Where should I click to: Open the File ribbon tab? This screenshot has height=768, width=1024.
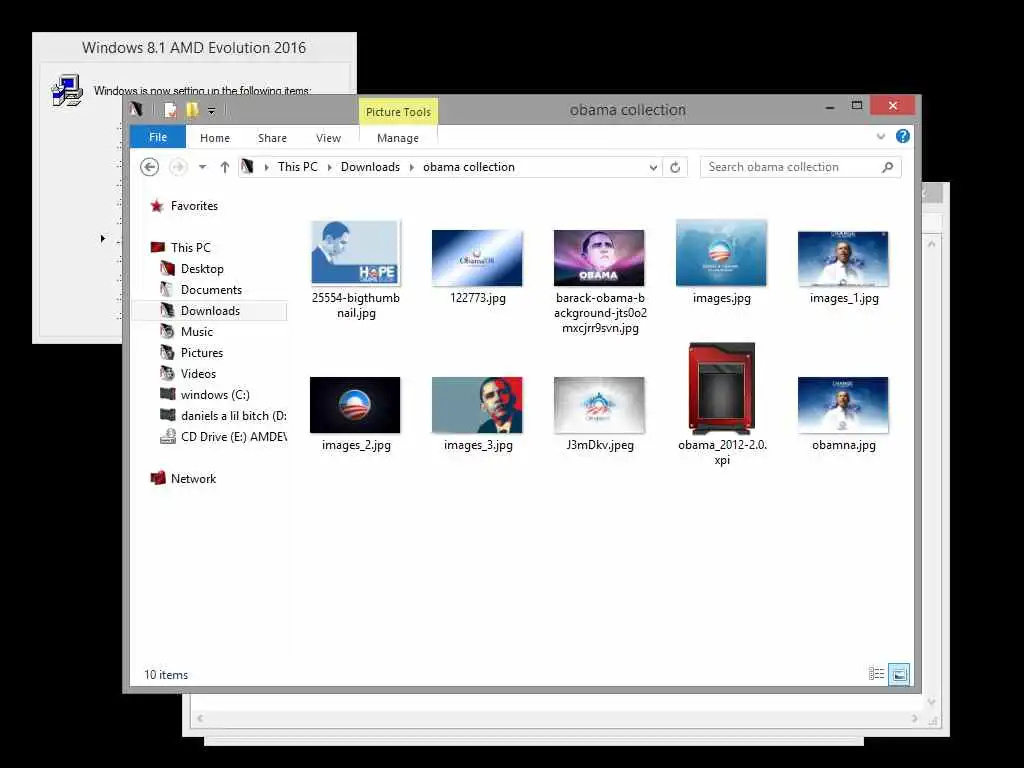tap(157, 137)
